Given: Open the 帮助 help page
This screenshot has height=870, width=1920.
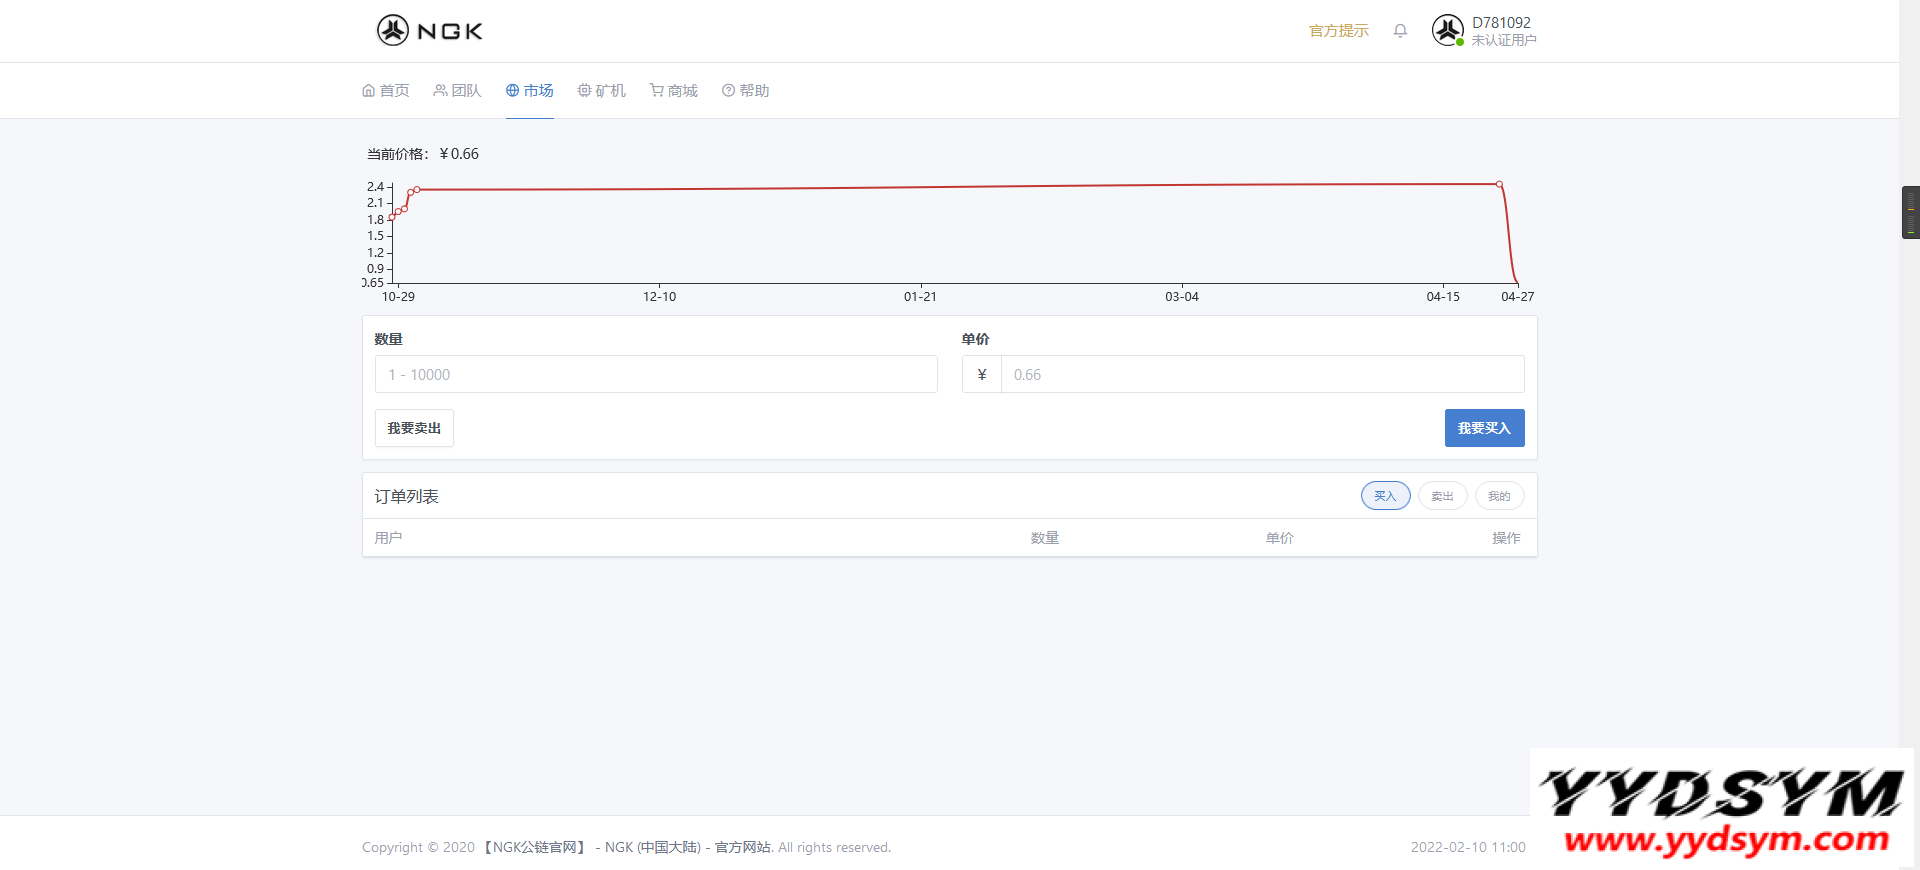Looking at the screenshot, I should coord(746,91).
